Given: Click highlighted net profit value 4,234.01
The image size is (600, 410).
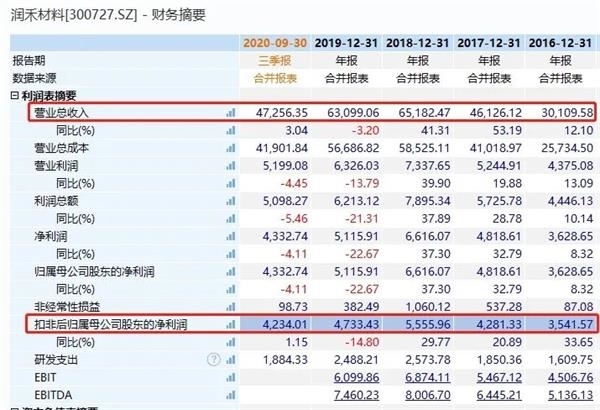Looking at the screenshot, I should [285, 325].
